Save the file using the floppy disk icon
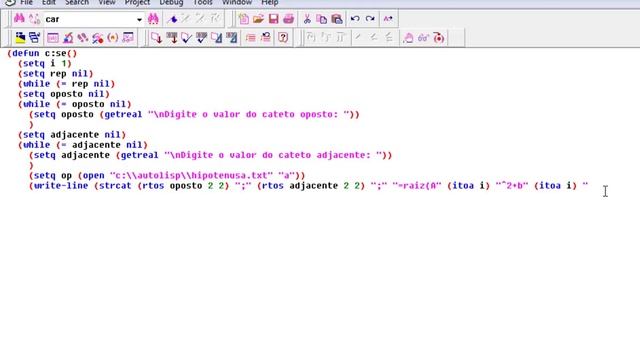640x360 pixels. pyautogui.click(x=273, y=19)
